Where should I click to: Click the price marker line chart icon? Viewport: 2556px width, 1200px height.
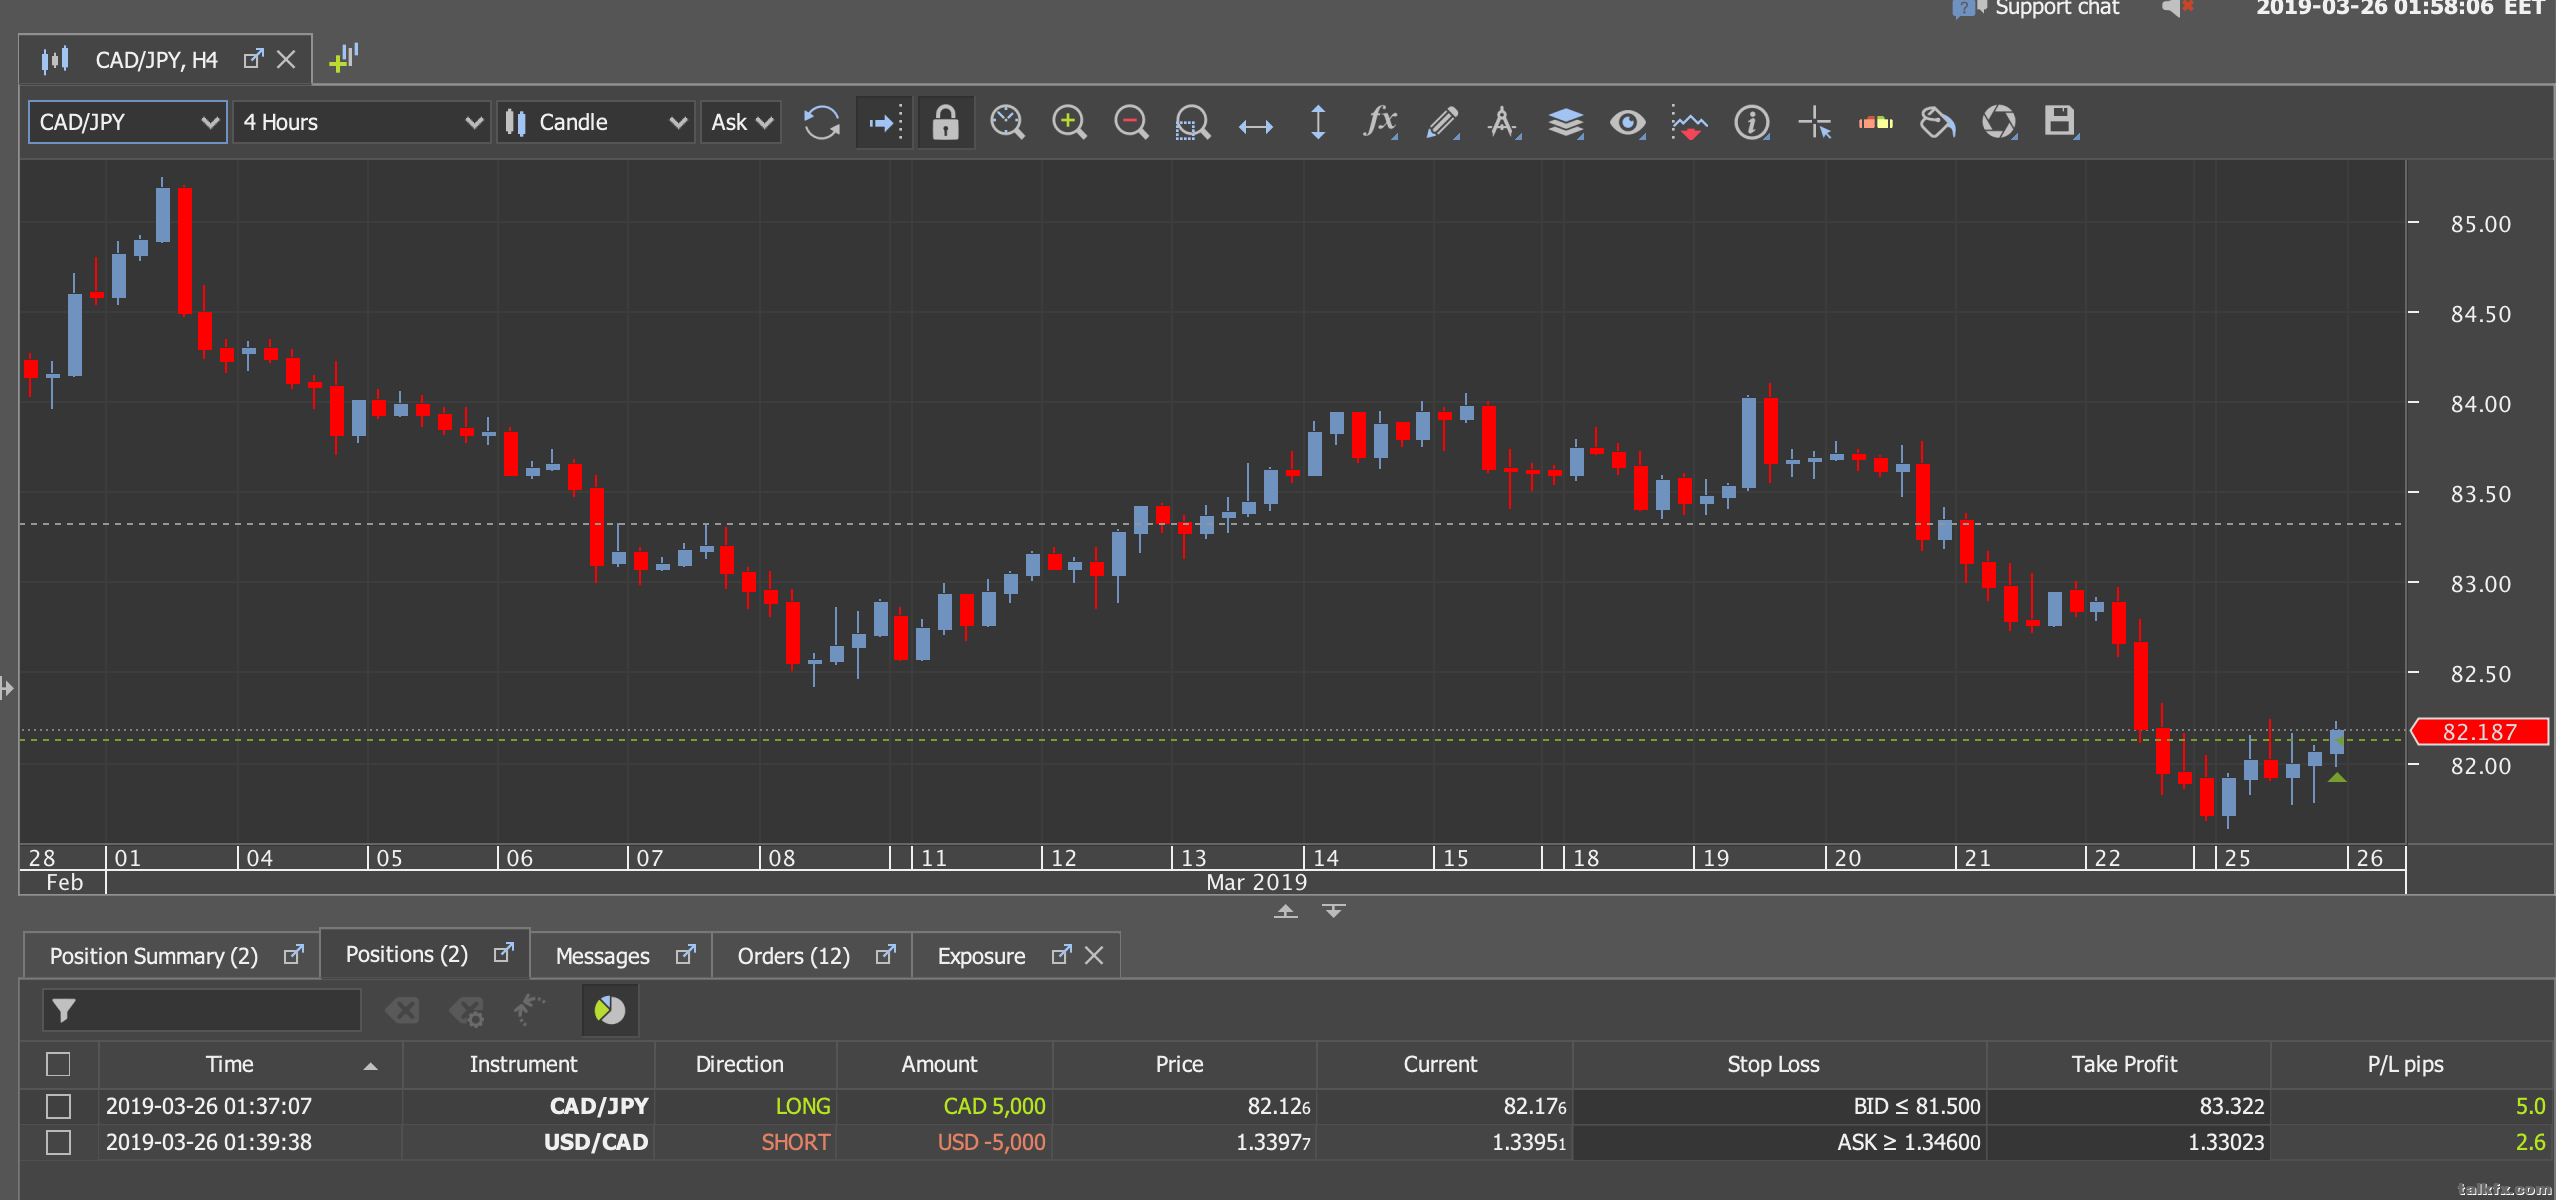(x=1689, y=123)
